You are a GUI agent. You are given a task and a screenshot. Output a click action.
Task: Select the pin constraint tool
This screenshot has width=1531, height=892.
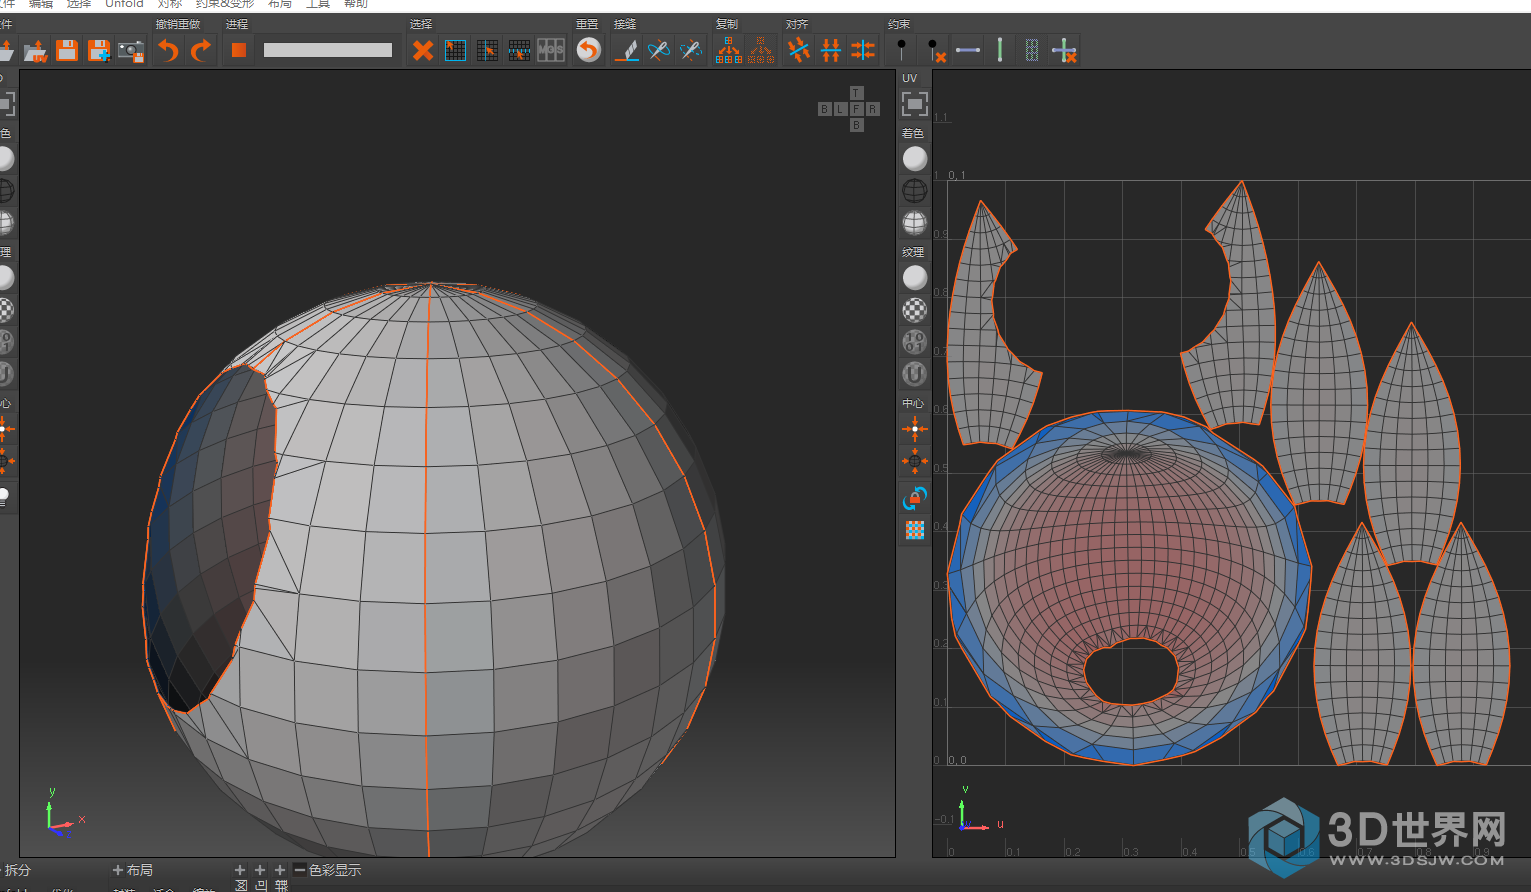pos(902,50)
